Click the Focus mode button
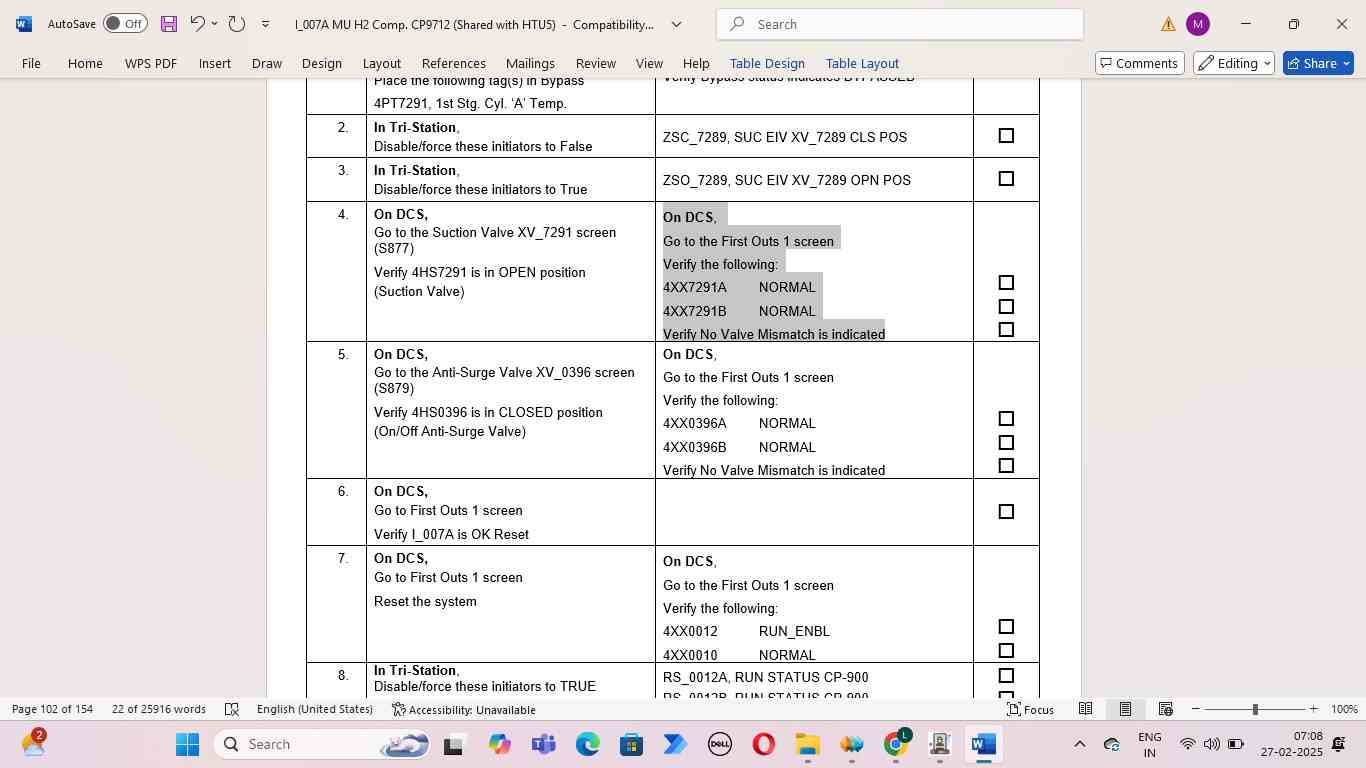 tap(1030, 709)
